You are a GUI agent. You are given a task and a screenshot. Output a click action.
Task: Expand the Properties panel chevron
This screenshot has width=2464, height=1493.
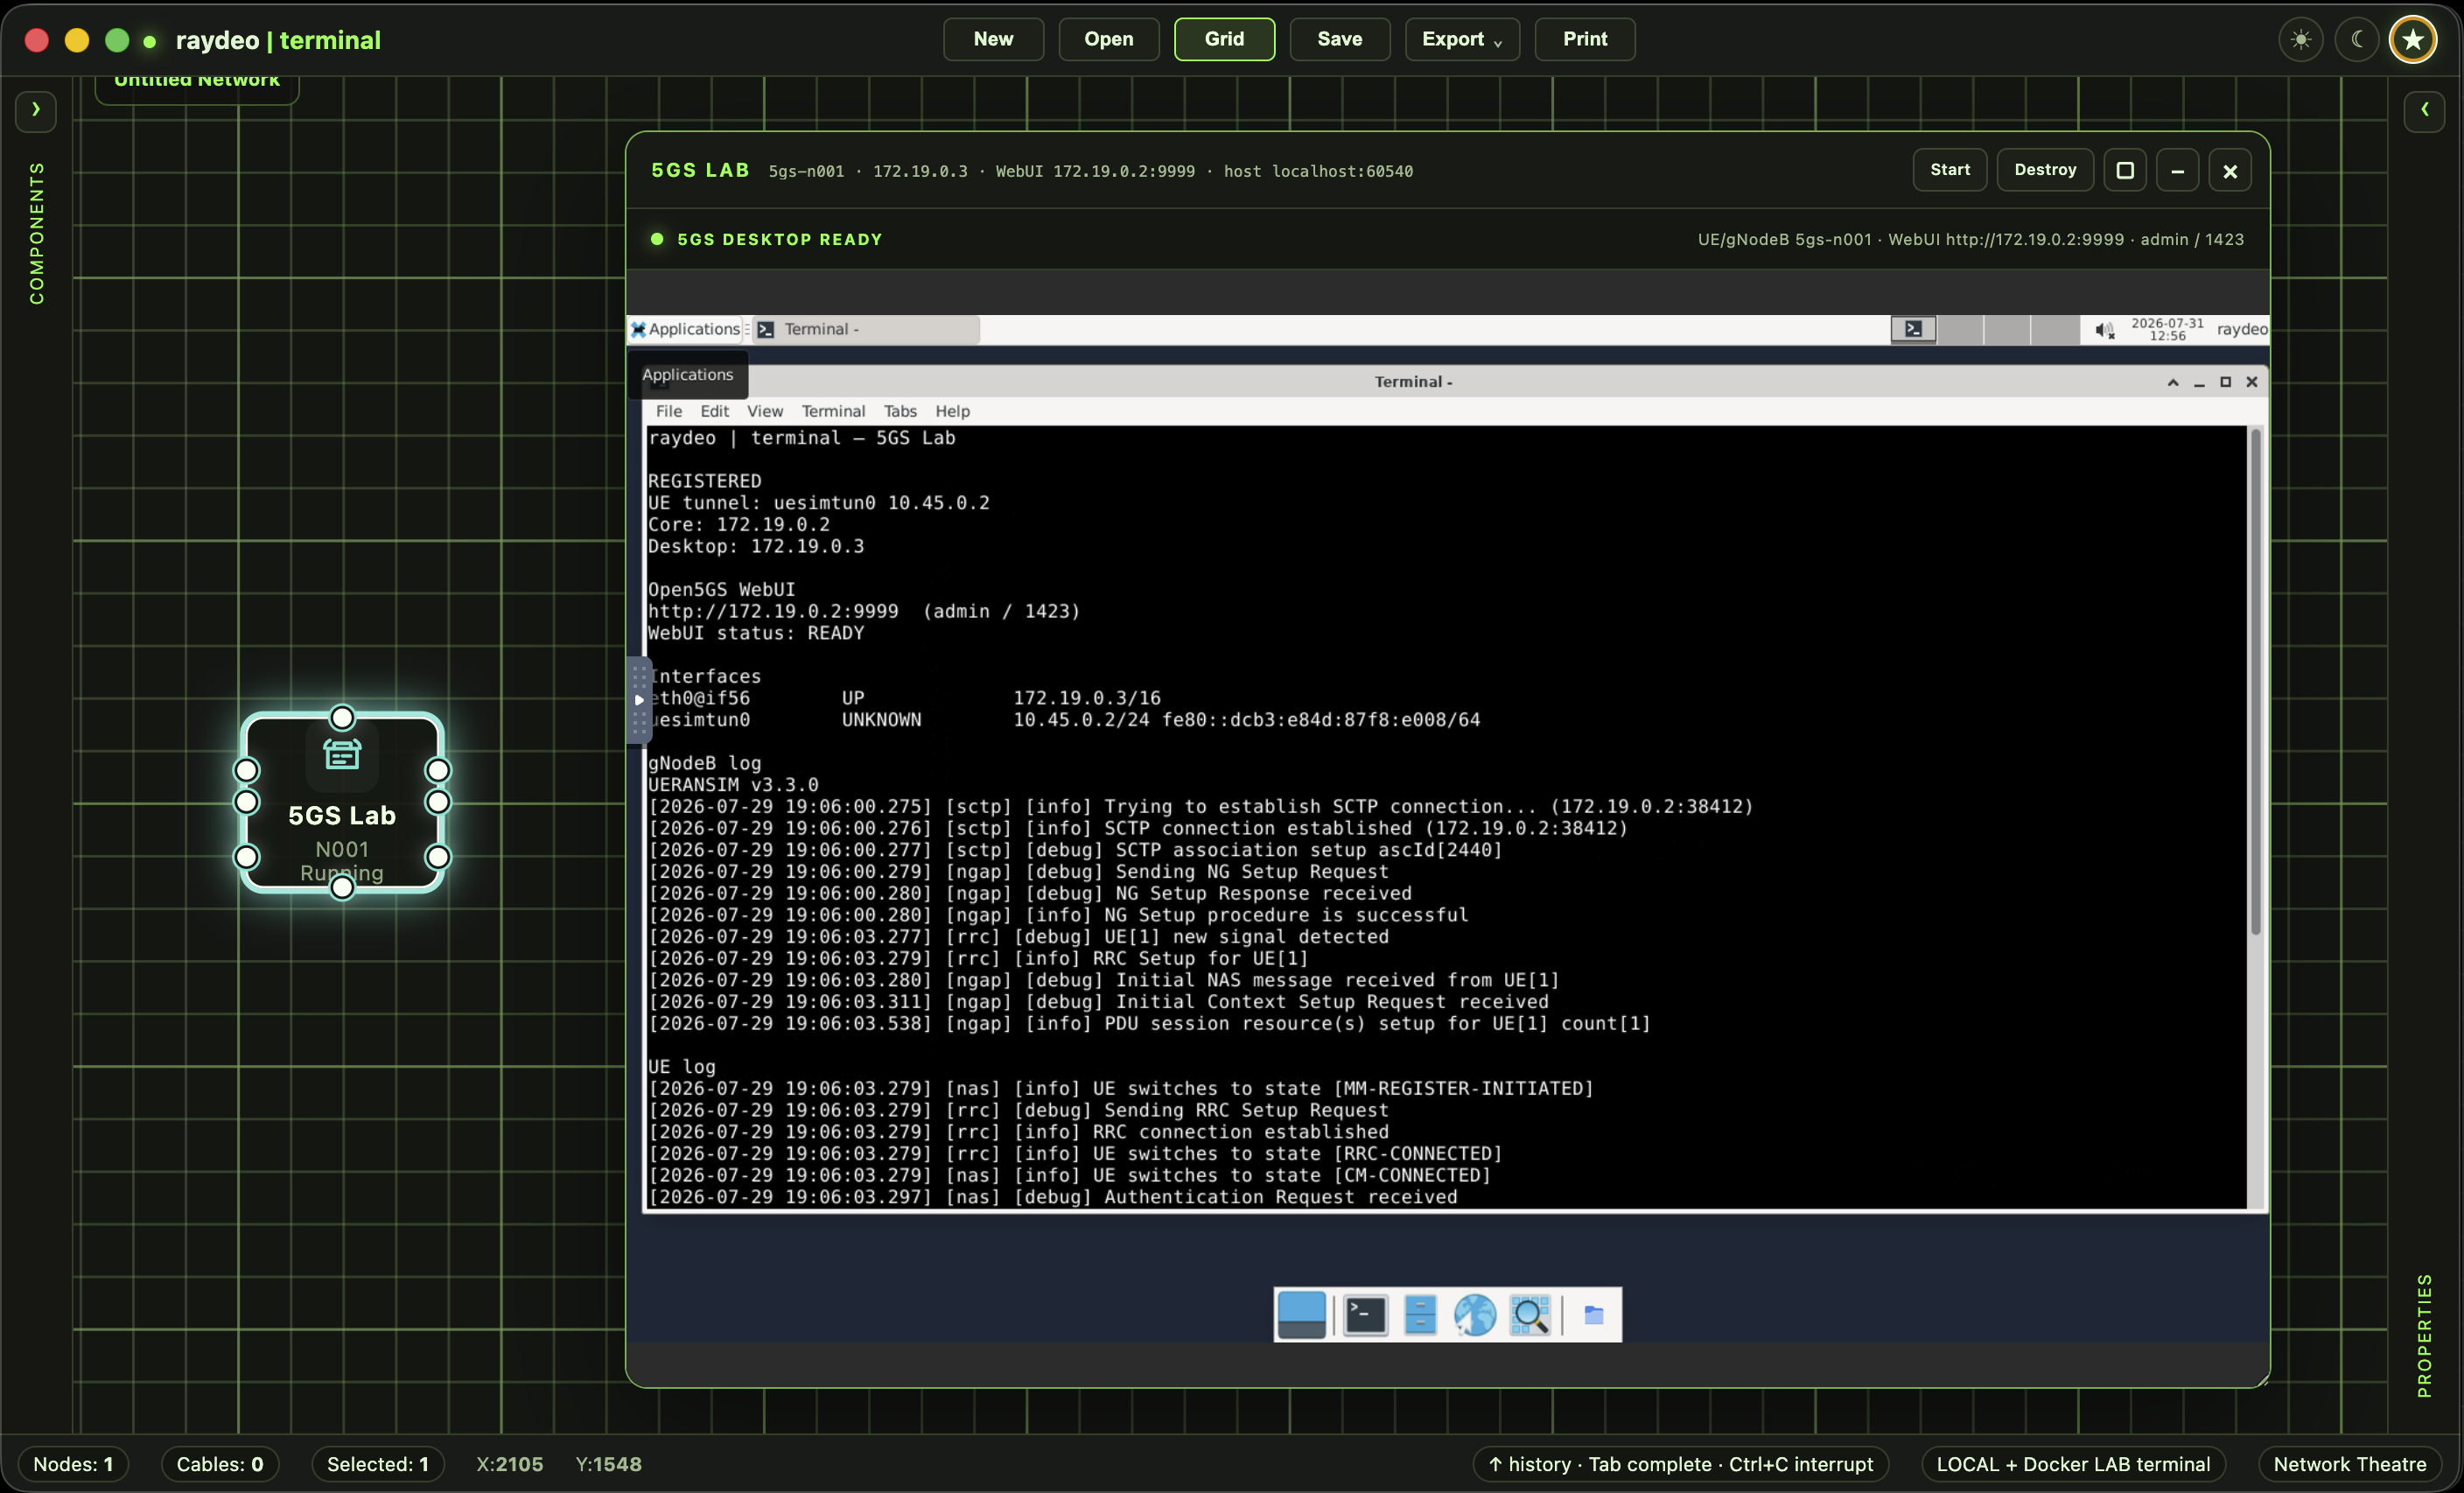[x=2424, y=110]
